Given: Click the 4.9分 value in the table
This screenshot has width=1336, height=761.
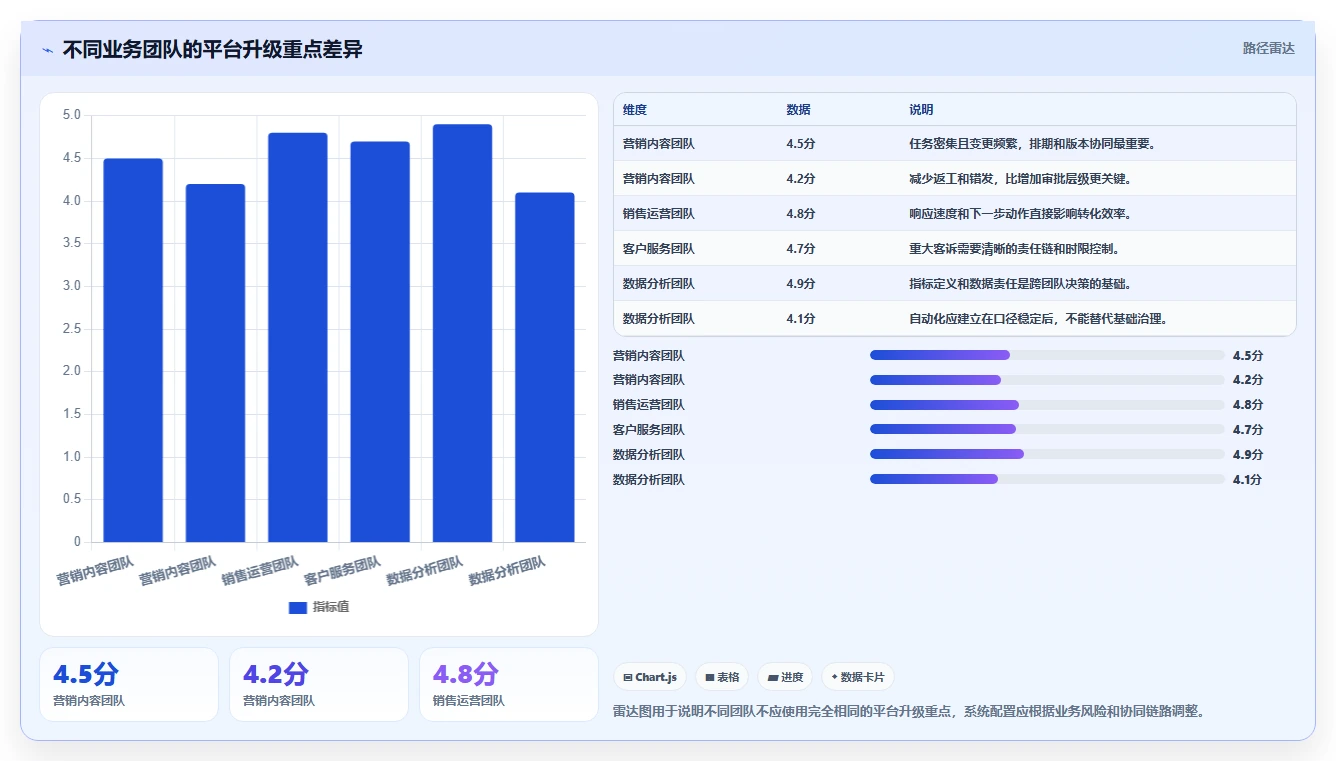Looking at the screenshot, I should coord(801,284).
